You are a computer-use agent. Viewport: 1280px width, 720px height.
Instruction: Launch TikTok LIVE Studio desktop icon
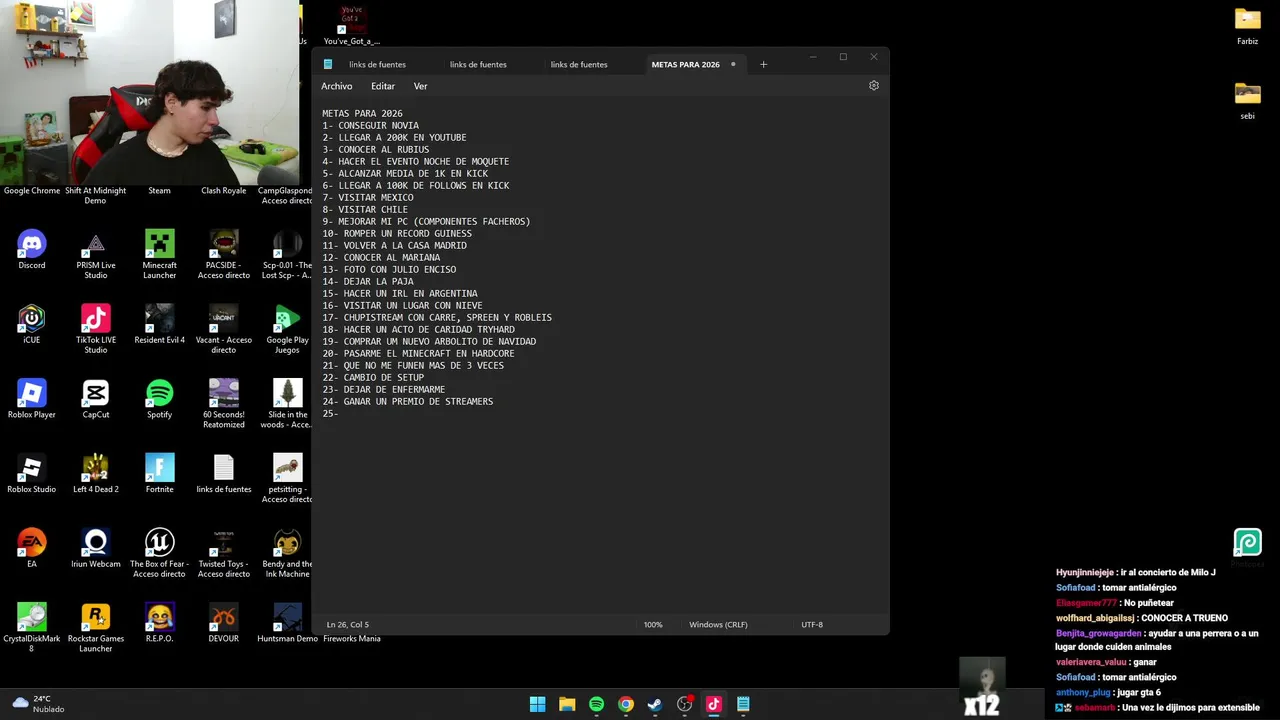tap(96, 330)
